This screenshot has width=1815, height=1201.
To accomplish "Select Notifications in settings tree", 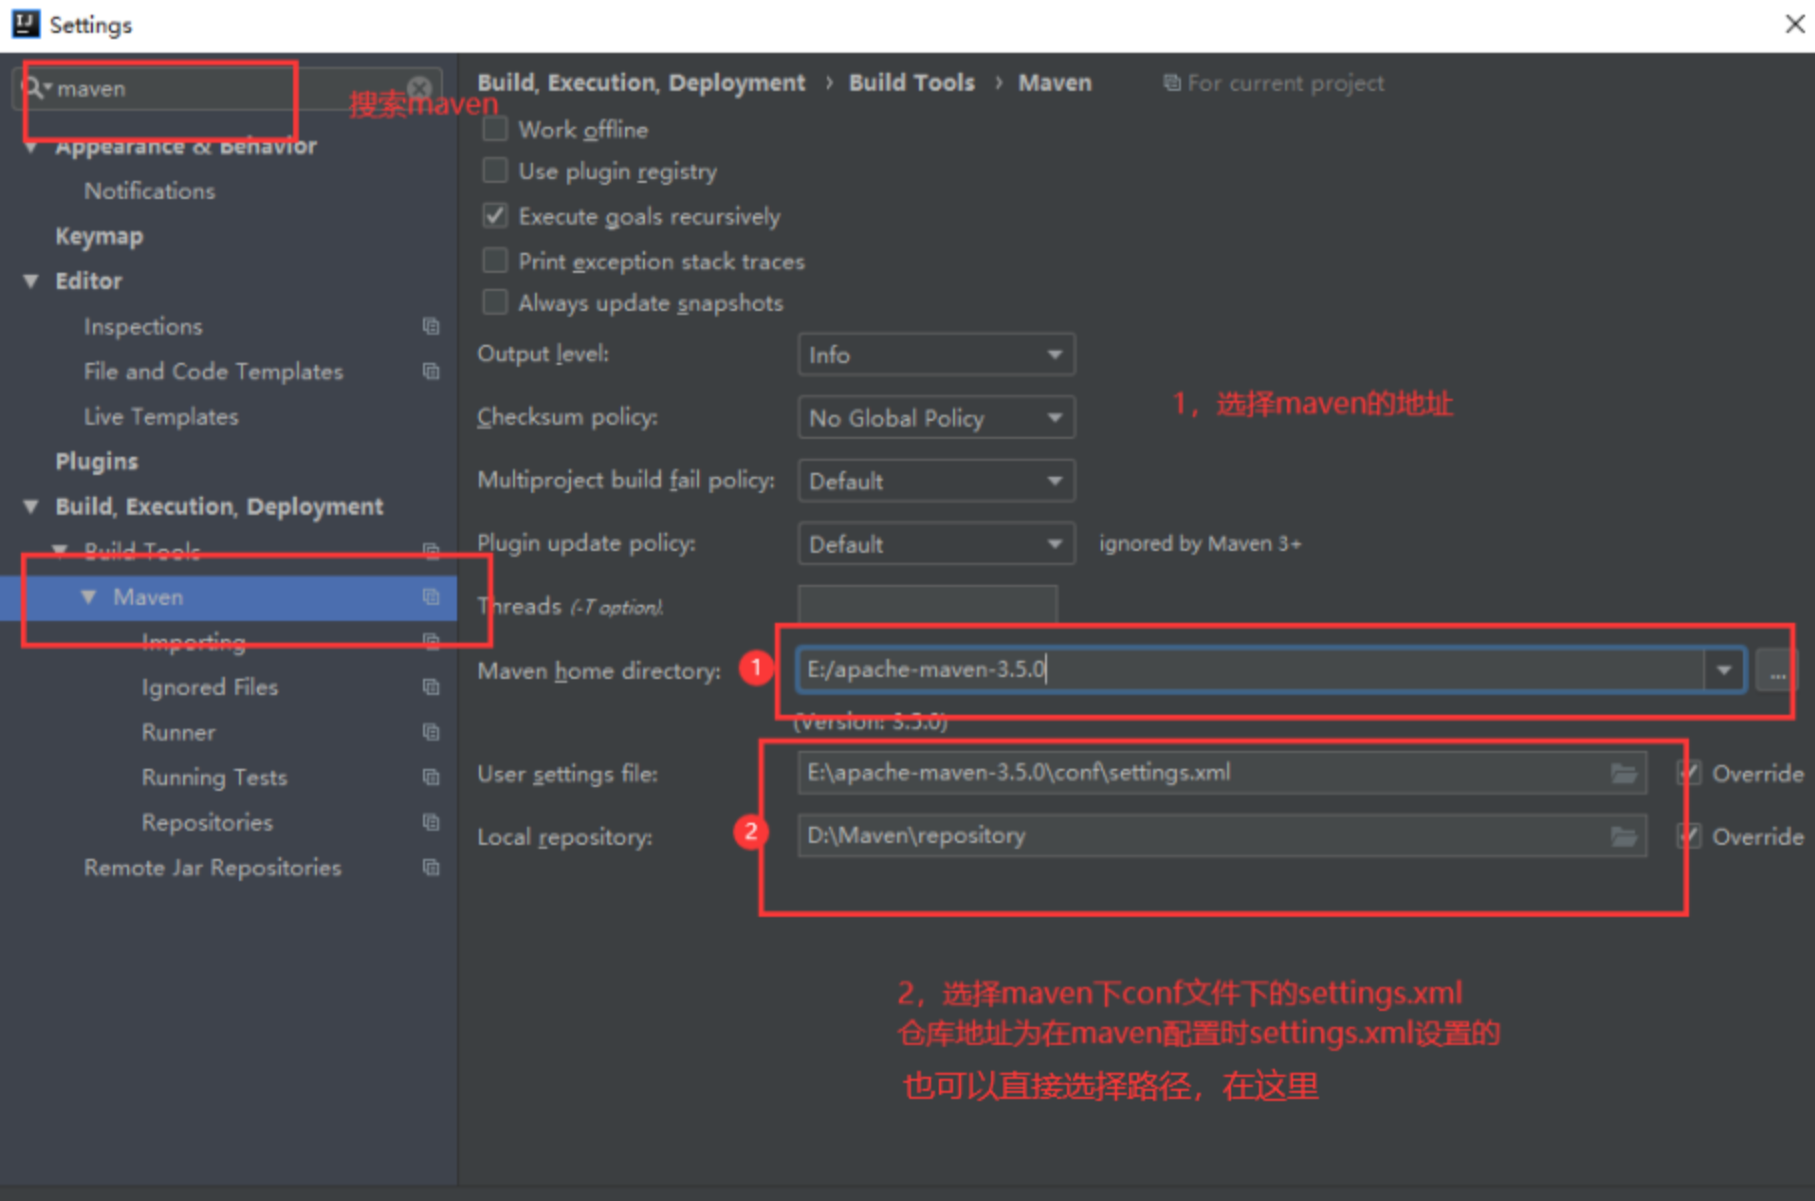I will (x=149, y=191).
